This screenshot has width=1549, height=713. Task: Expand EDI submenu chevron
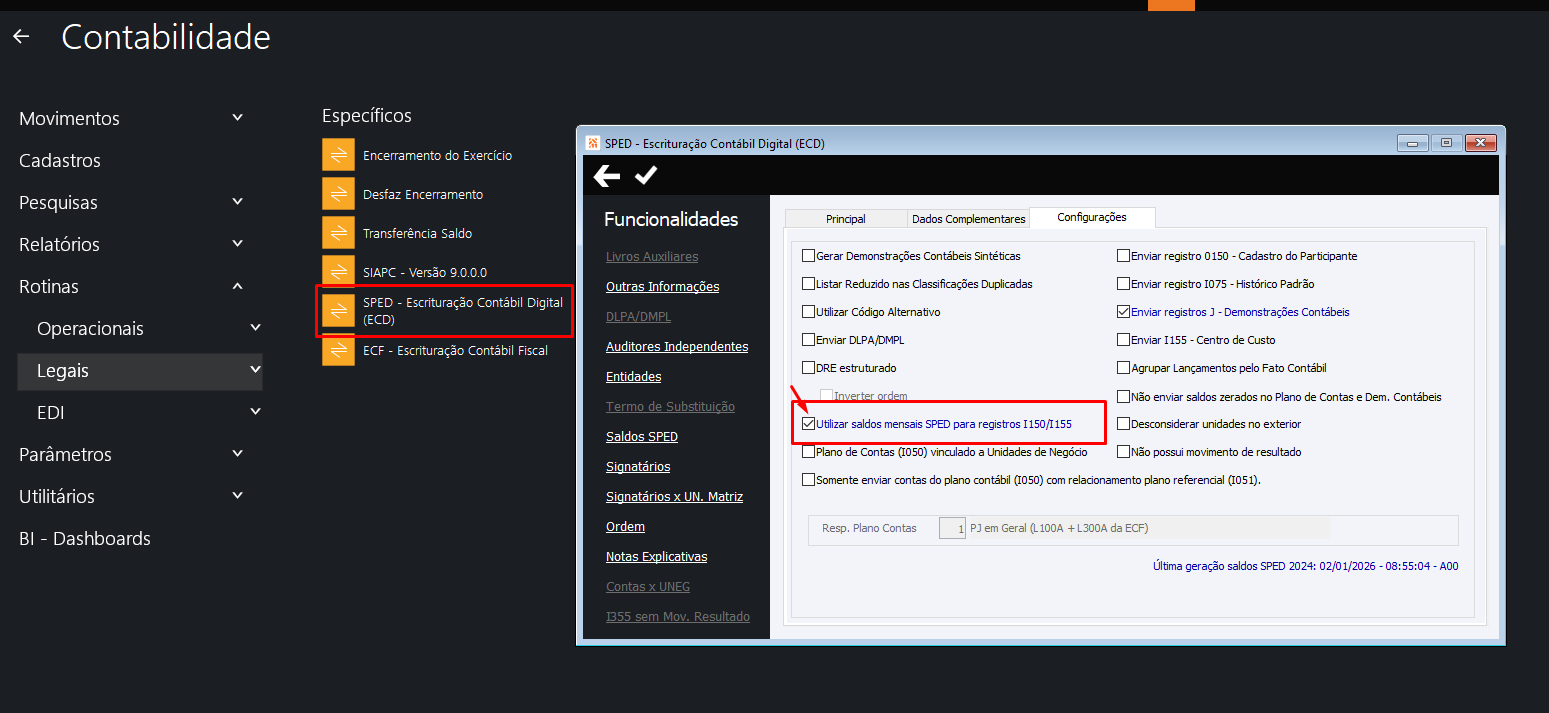[x=255, y=412]
